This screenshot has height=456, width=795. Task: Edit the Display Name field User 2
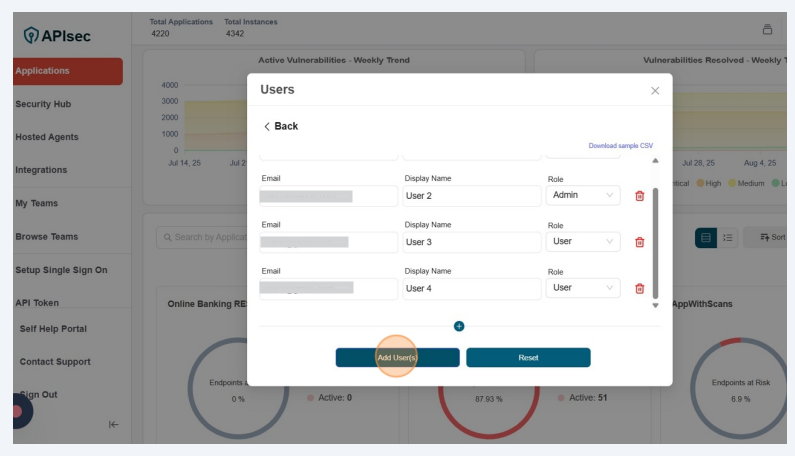tap(472, 196)
